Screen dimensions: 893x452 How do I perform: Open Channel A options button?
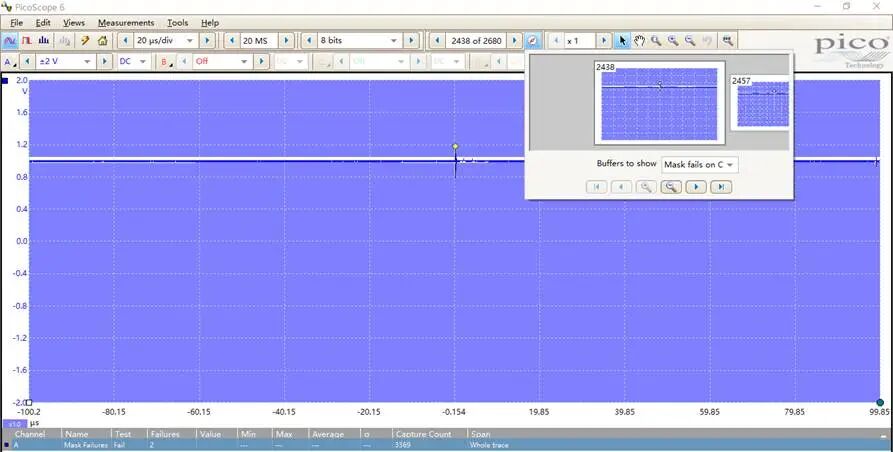click(x=10, y=61)
